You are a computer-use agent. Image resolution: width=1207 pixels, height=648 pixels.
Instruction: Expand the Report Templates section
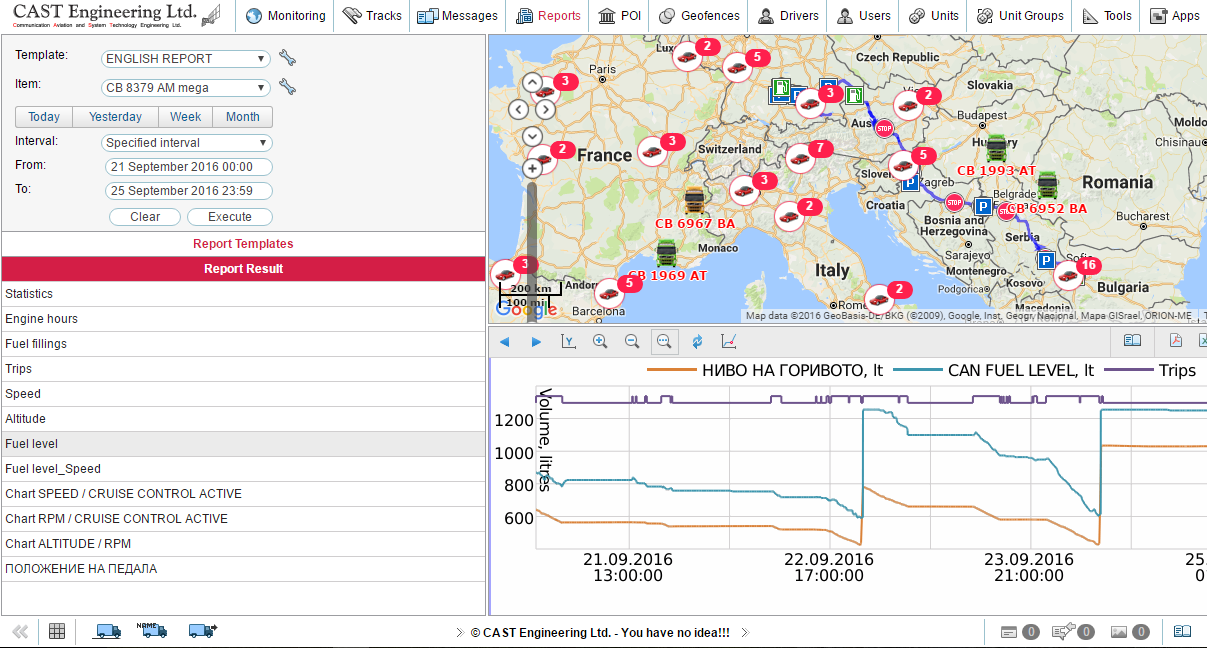tap(243, 244)
